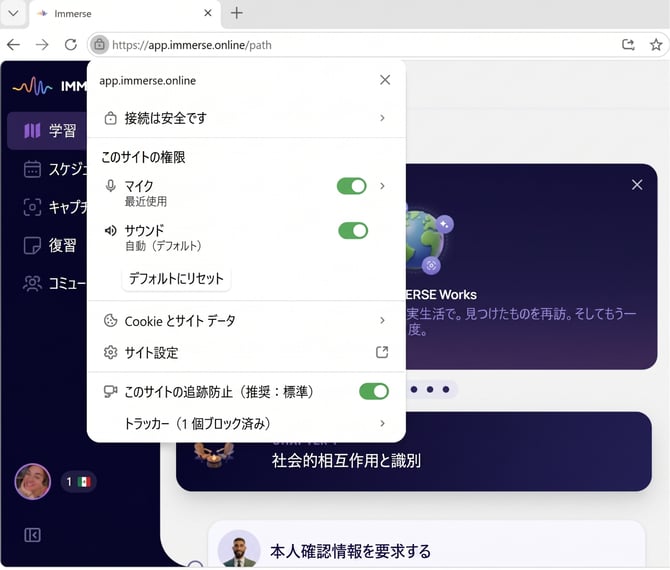This screenshot has height=570, width=670.
Task: Close the site info popup
Action: click(385, 80)
